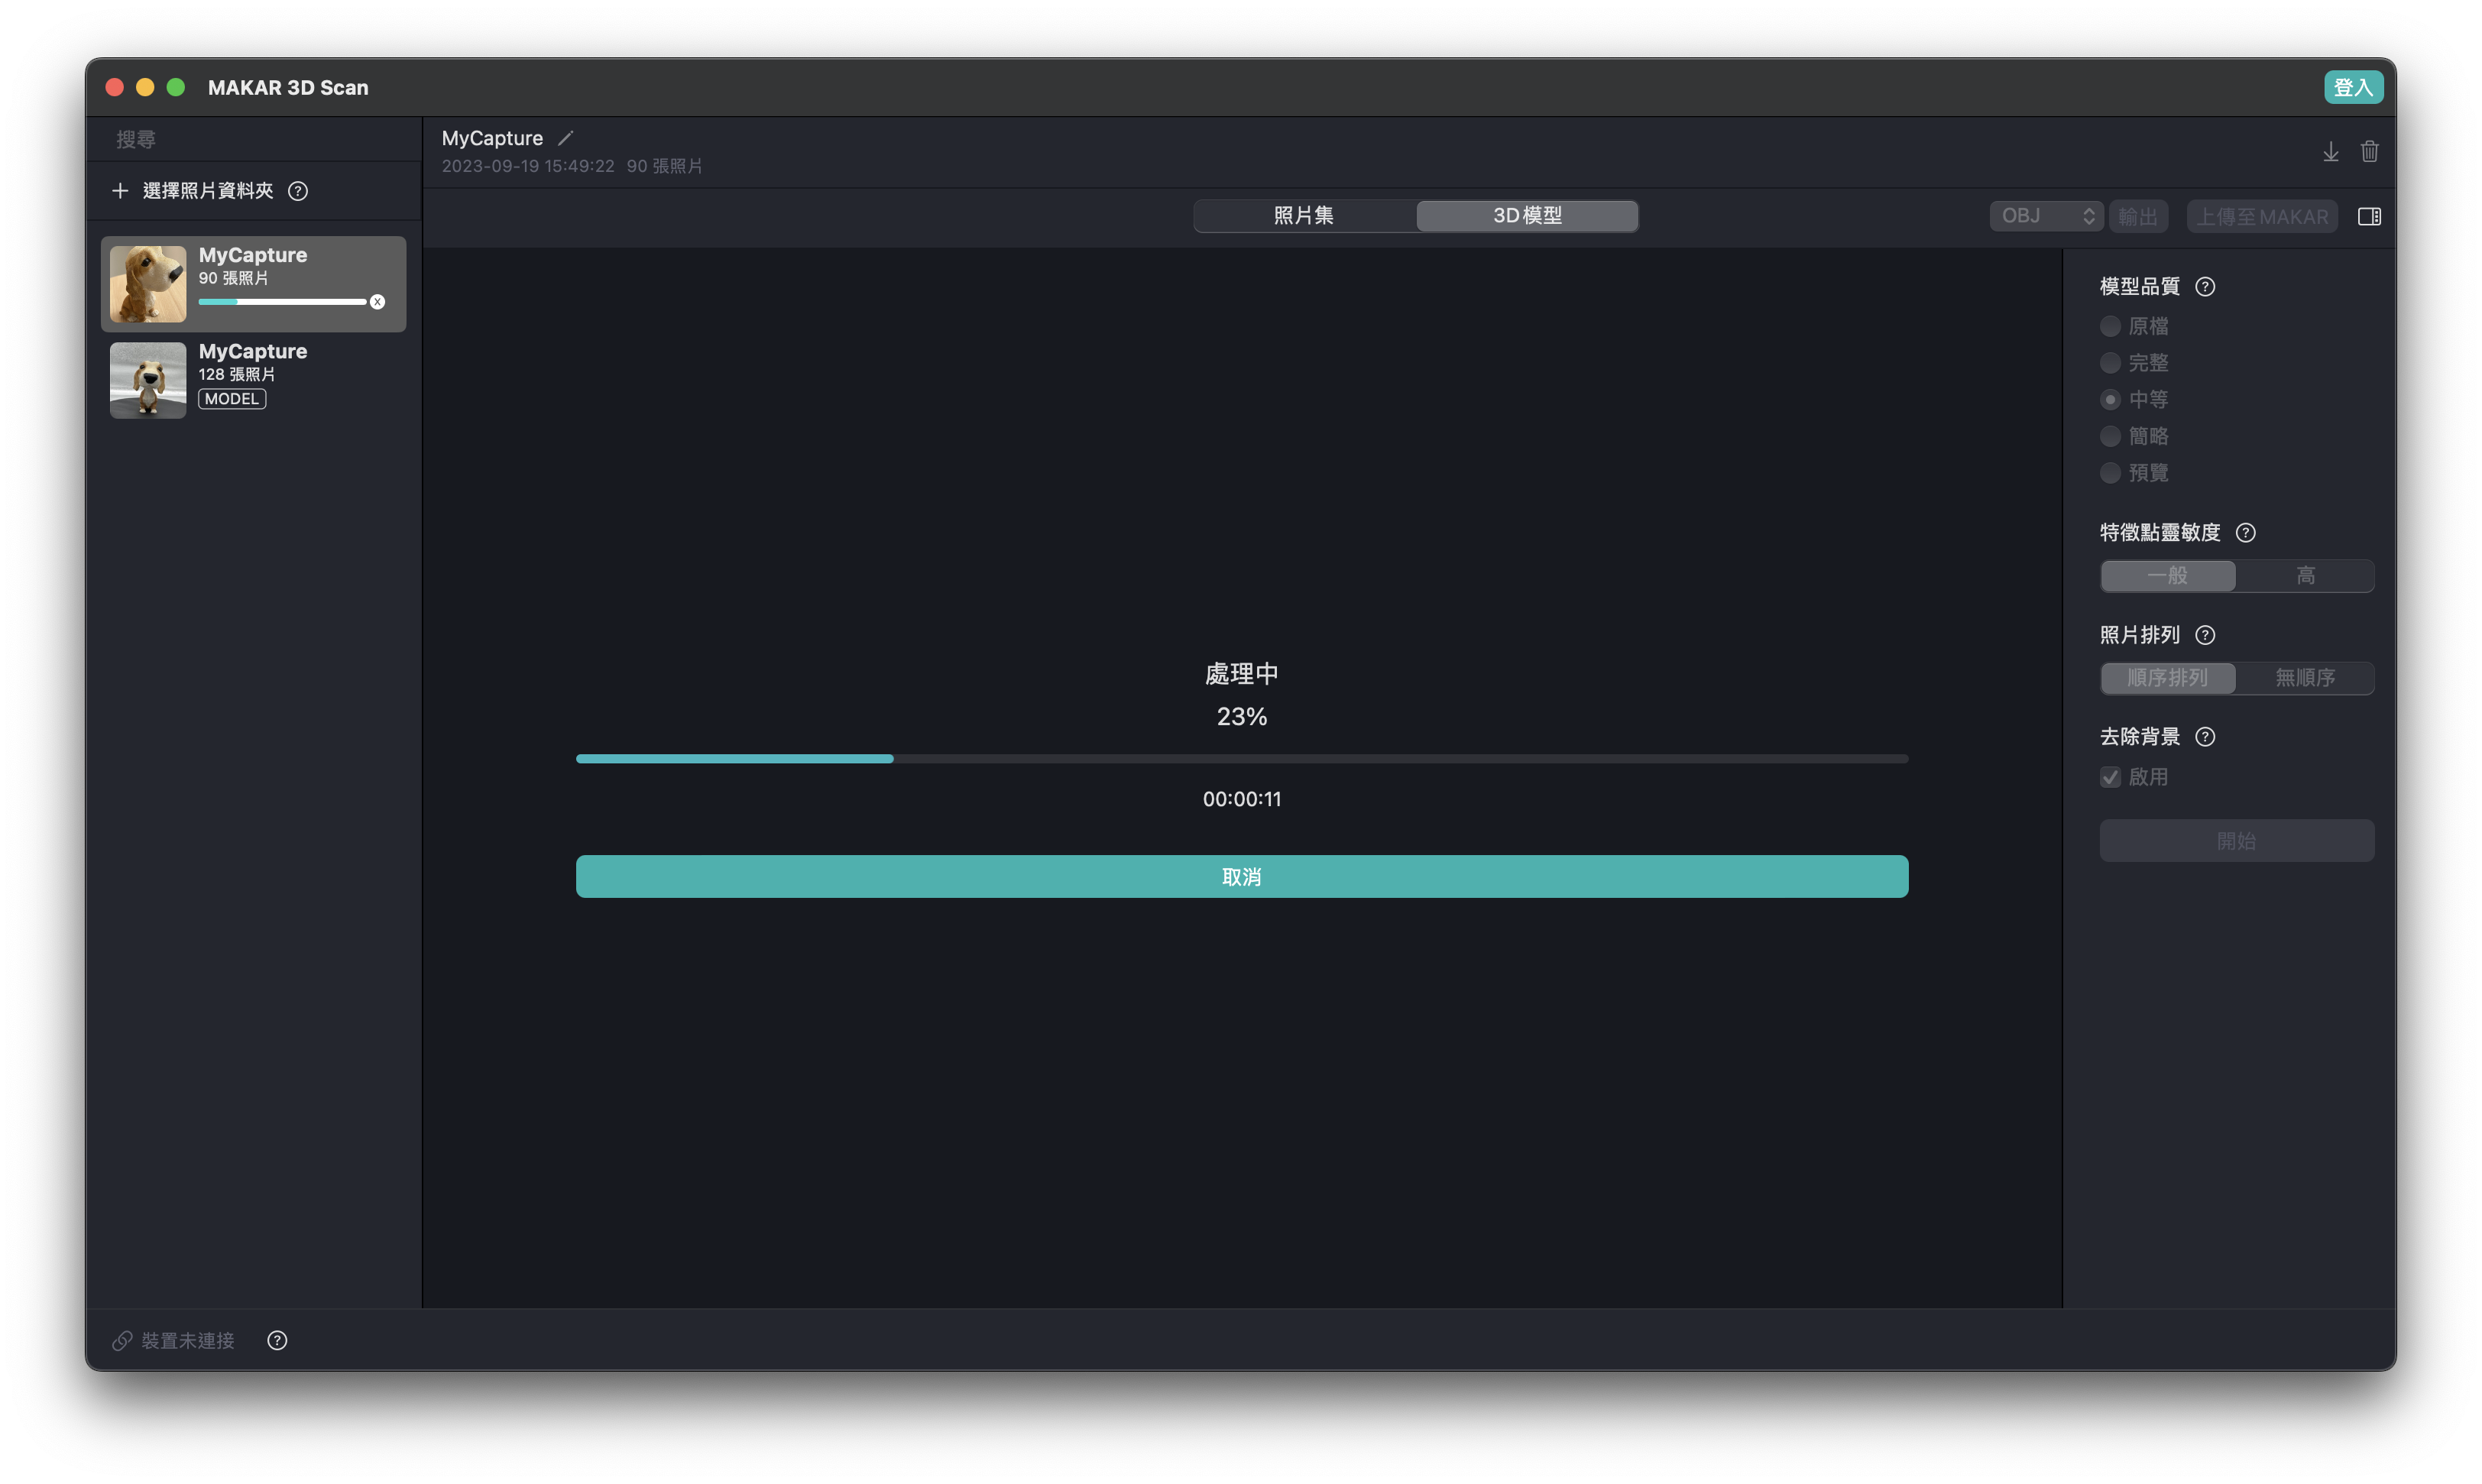The image size is (2482, 1484).
Task: Click the plus icon to add photo folder
Action: [x=120, y=191]
